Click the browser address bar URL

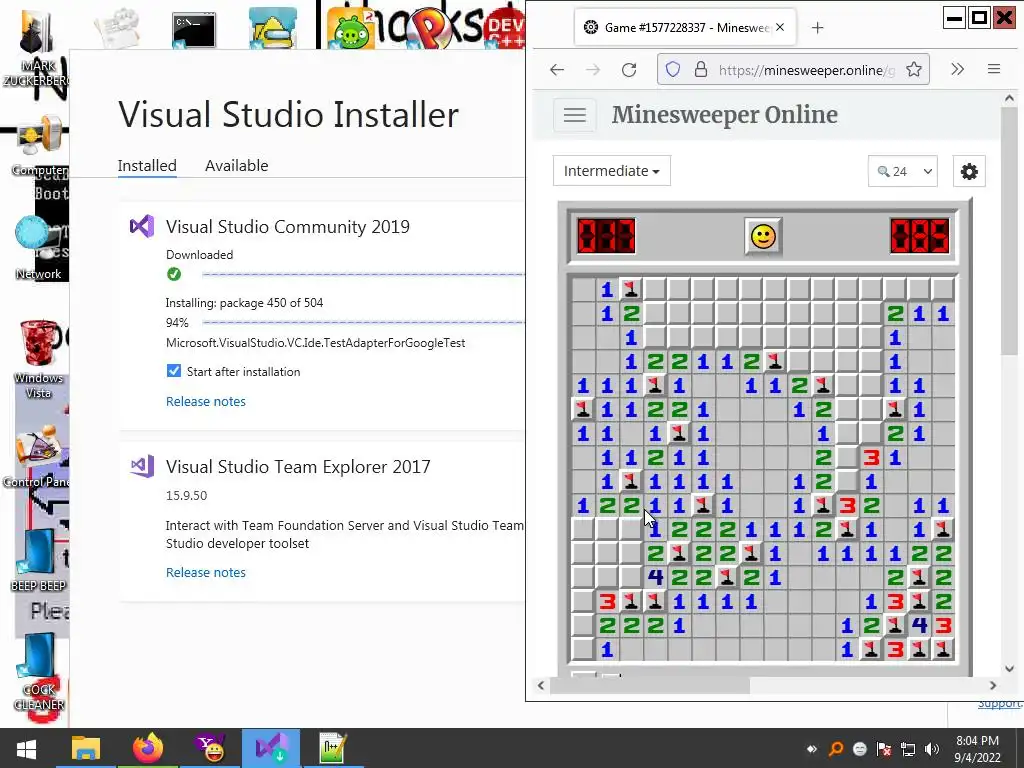(x=807, y=70)
